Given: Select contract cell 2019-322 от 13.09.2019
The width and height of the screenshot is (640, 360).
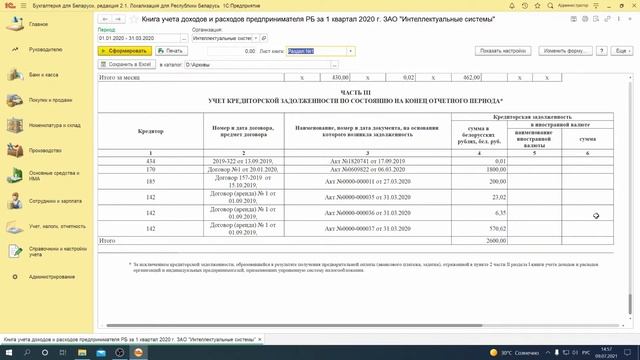Looking at the screenshot, I should tap(244, 161).
